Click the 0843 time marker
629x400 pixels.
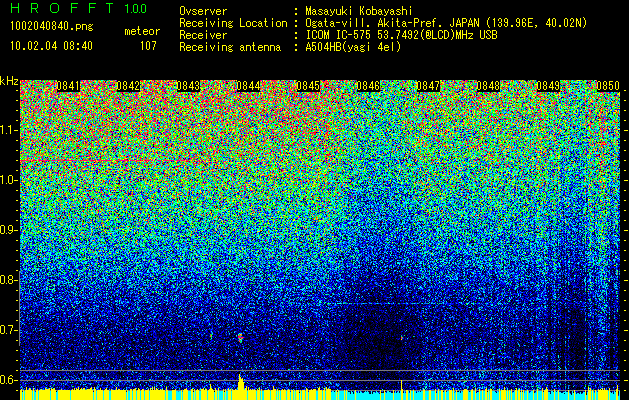point(188,86)
